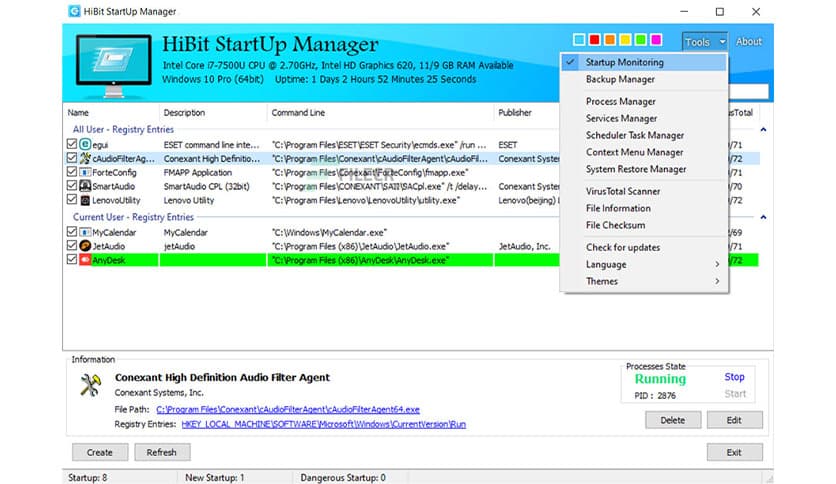
Task: Collapse All User Registry Entries group
Action: [x=763, y=130]
